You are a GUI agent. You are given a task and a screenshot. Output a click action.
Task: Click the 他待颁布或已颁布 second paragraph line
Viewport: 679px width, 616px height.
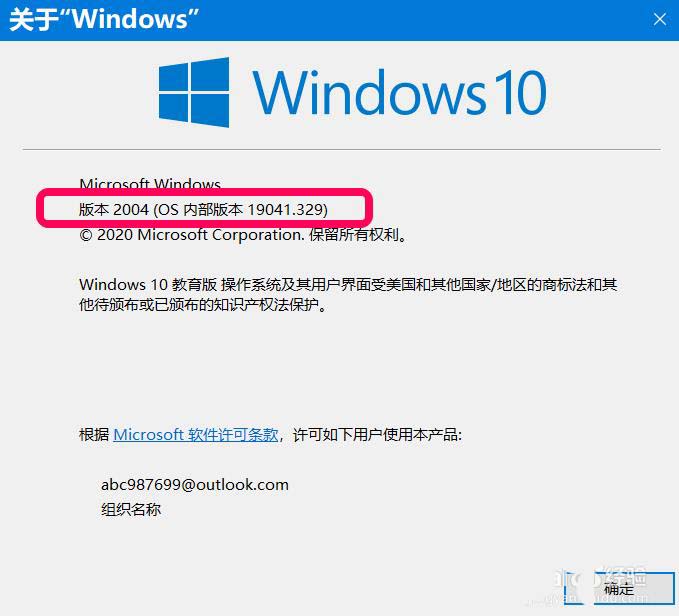coord(203,305)
